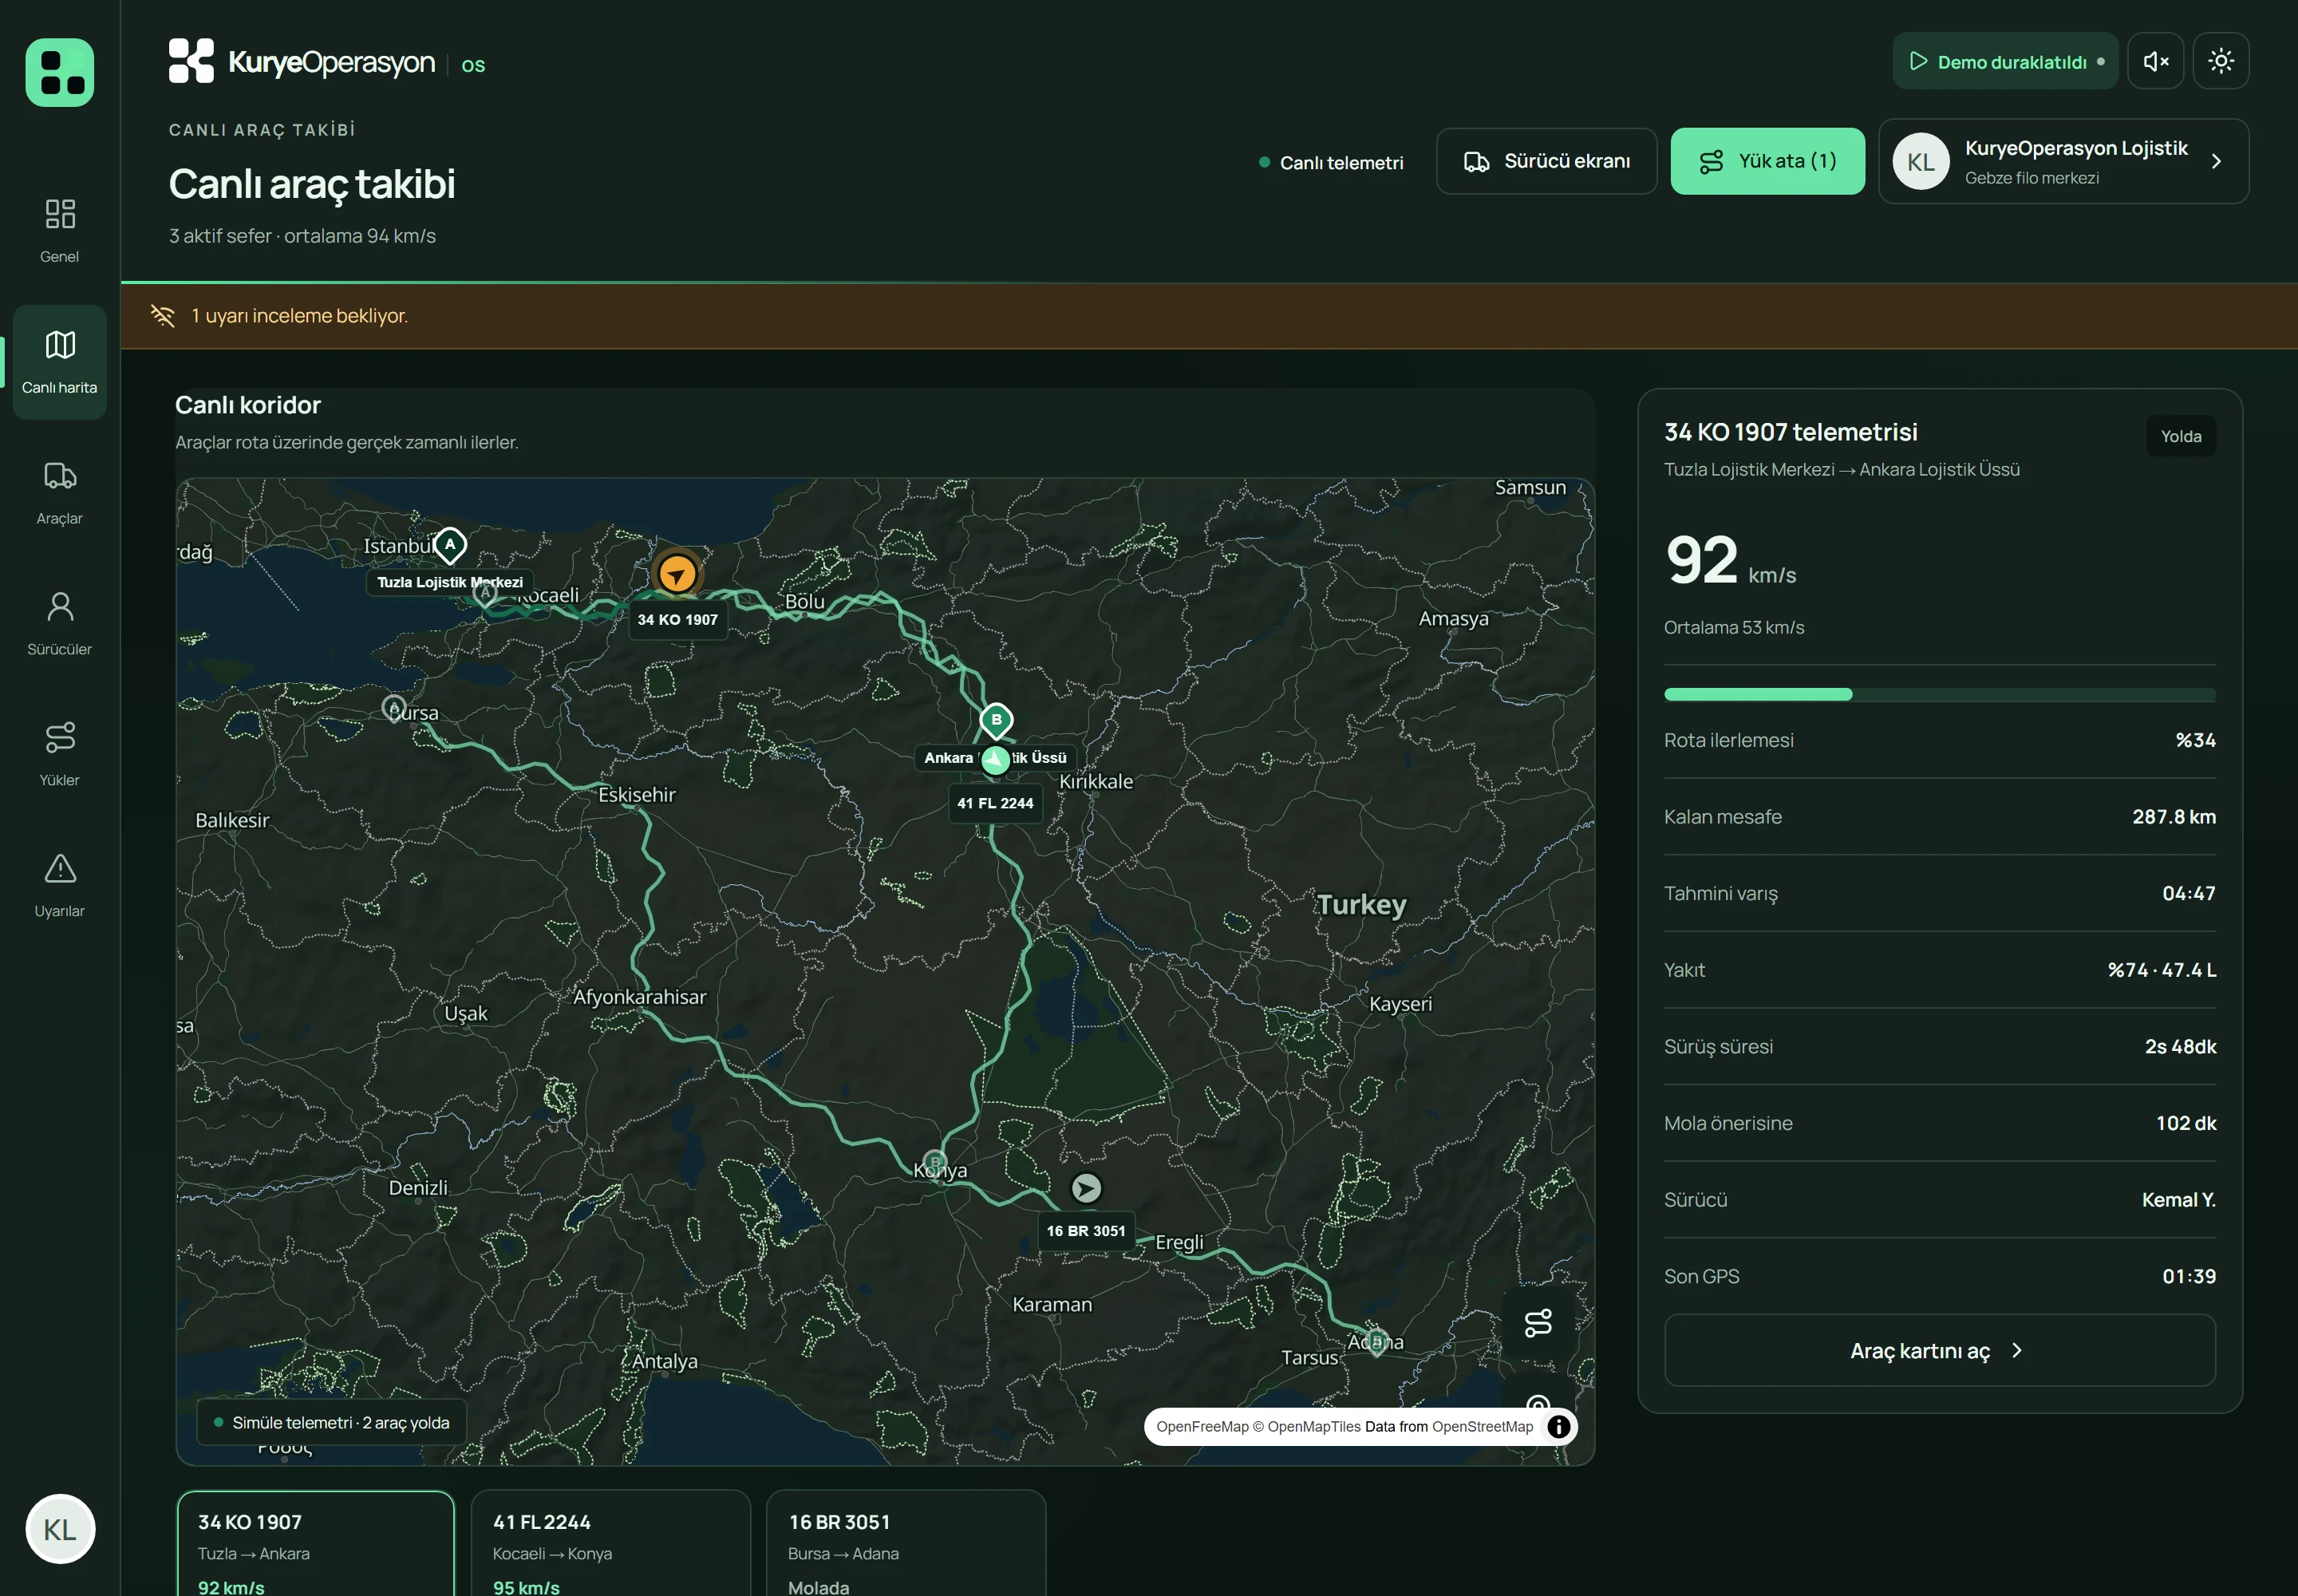Click the Kalan mesafe 287.8 km value

click(2174, 817)
